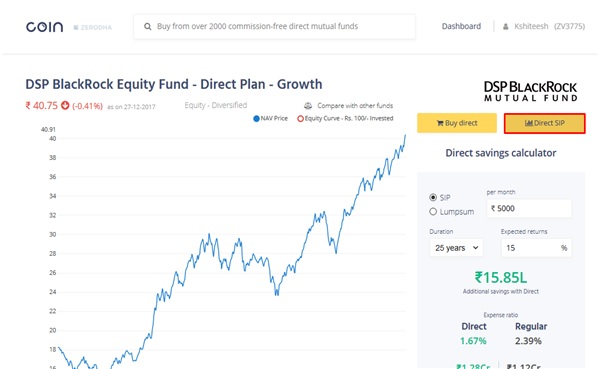Click the Zerodha logo in header

click(x=93, y=27)
